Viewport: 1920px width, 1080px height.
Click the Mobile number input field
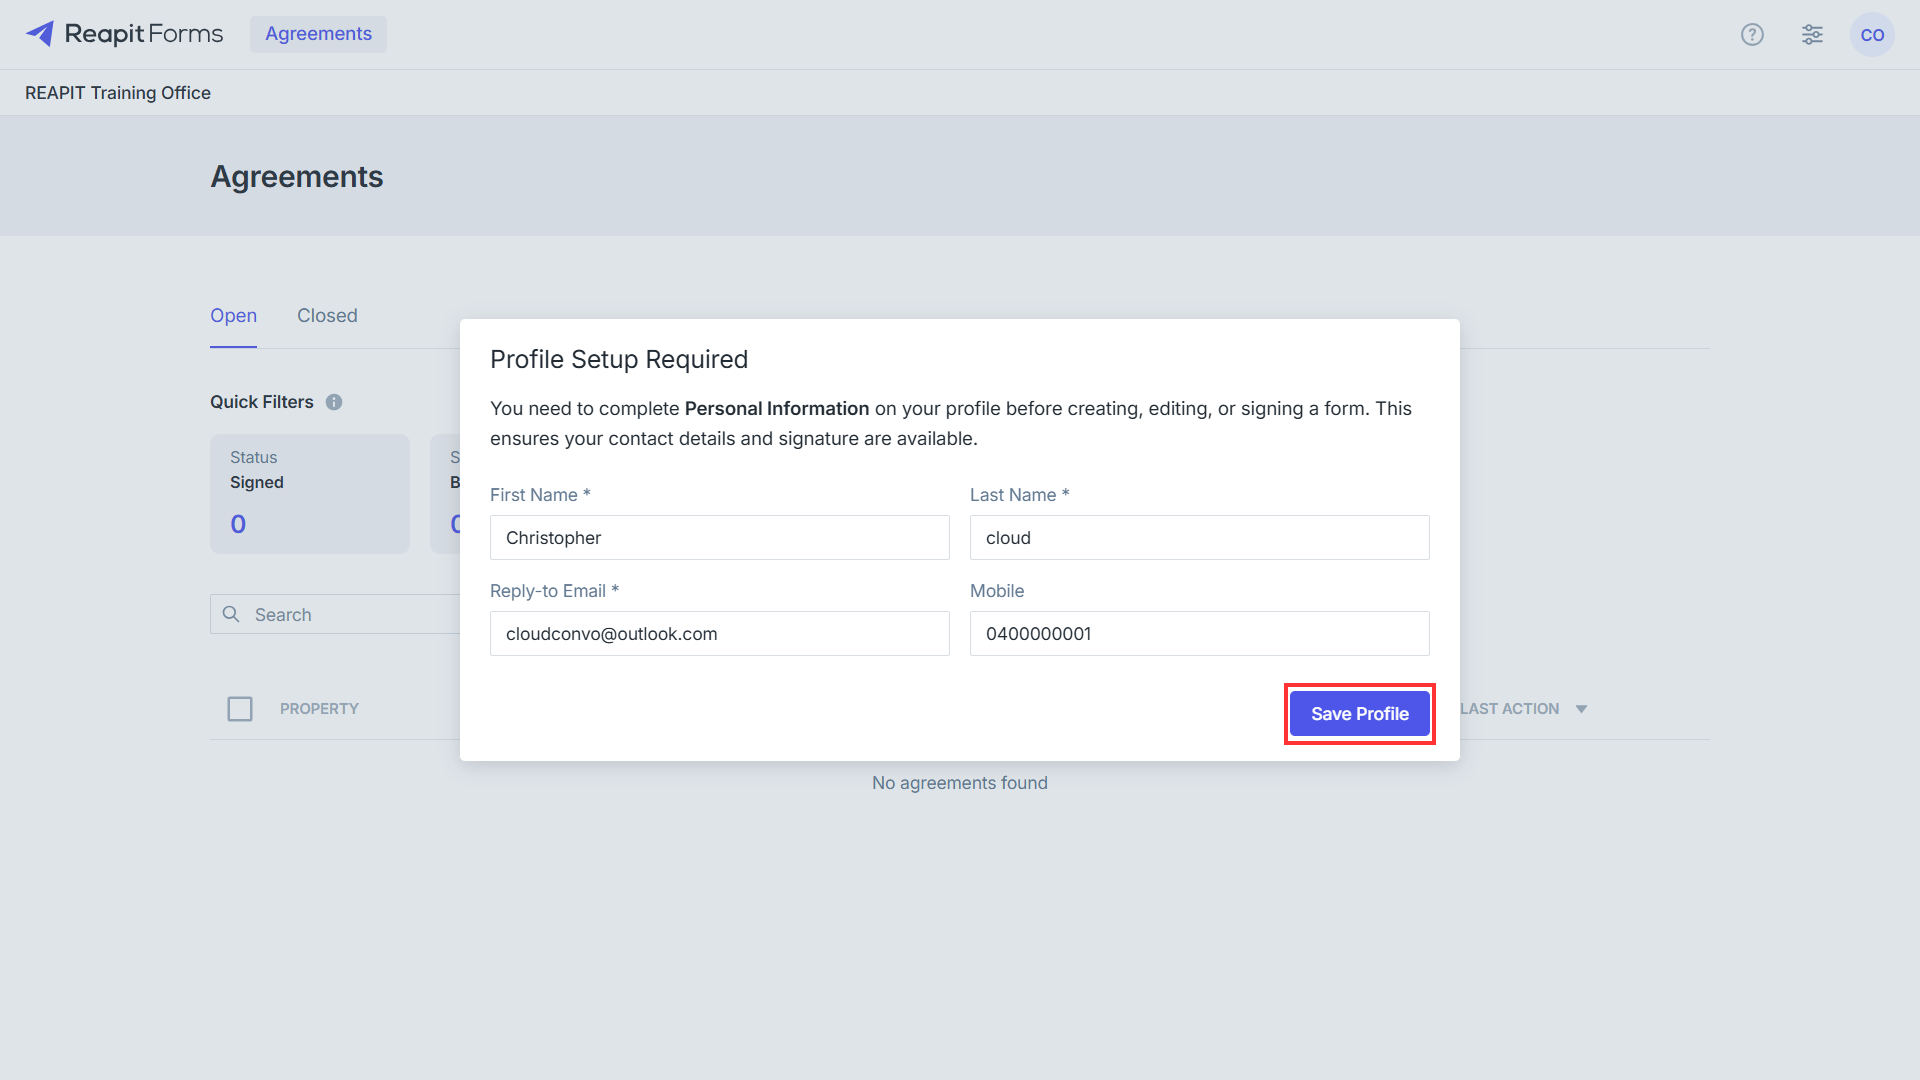coord(1200,634)
